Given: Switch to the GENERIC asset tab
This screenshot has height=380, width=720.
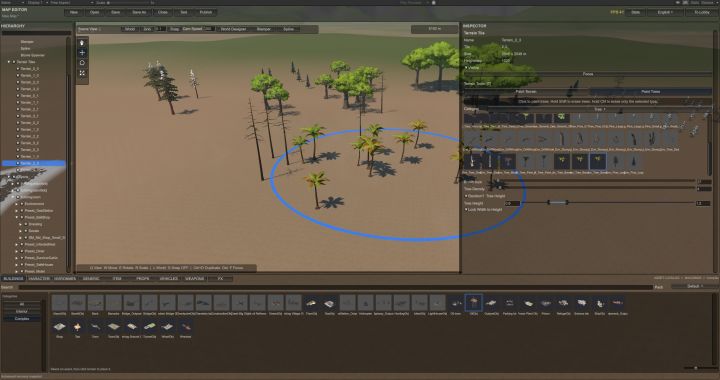Looking at the screenshot, I should 91,279.
